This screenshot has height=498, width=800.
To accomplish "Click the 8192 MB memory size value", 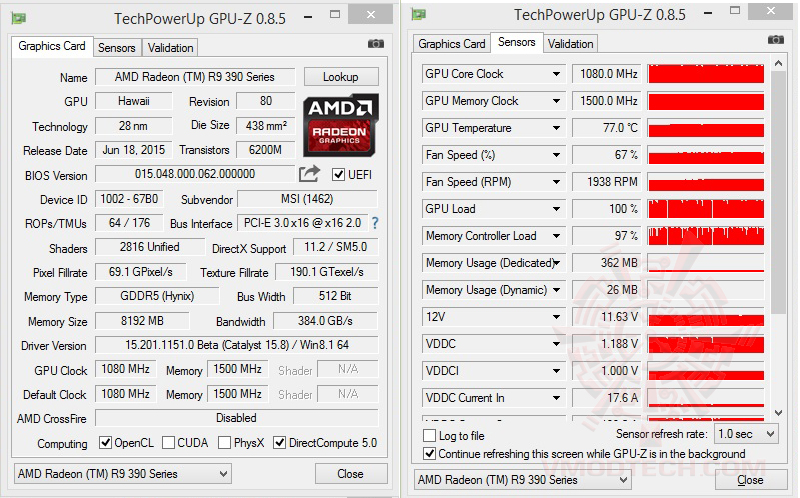I will point(142,321).
